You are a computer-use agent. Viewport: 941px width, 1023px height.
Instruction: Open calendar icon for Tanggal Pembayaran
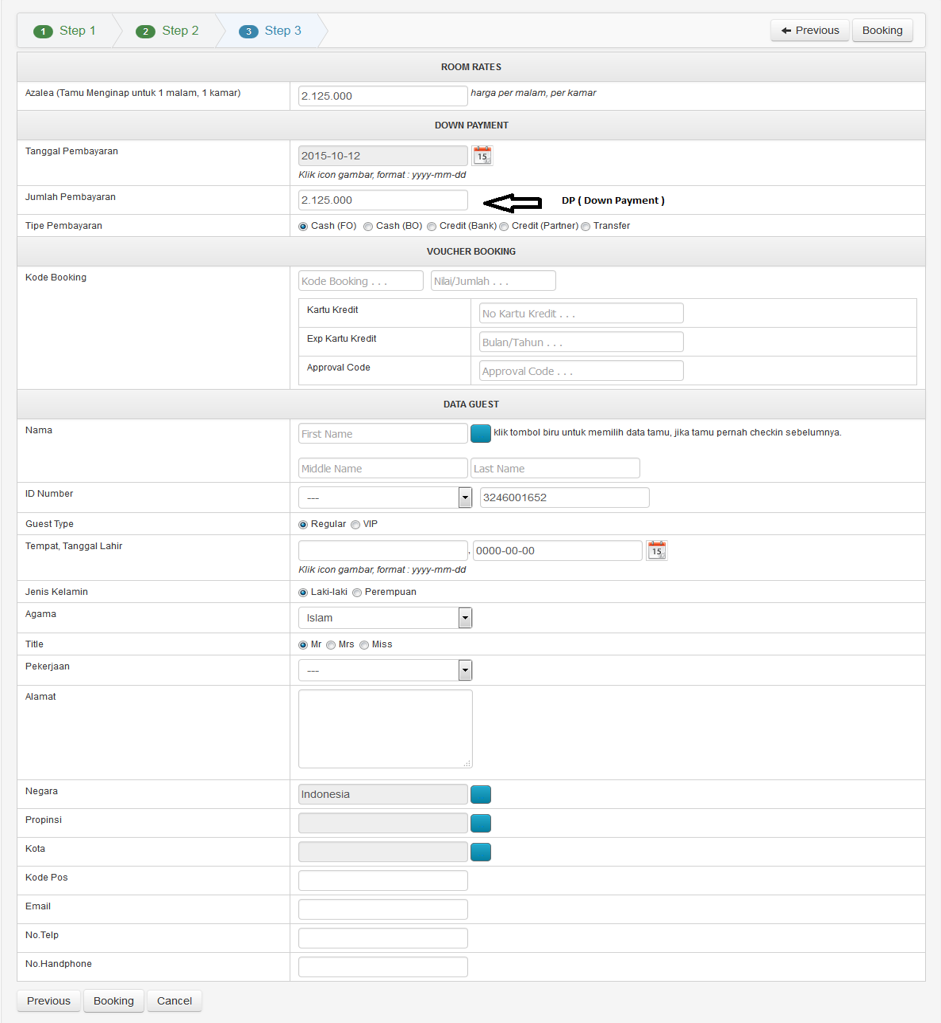(x=482, y=156)
